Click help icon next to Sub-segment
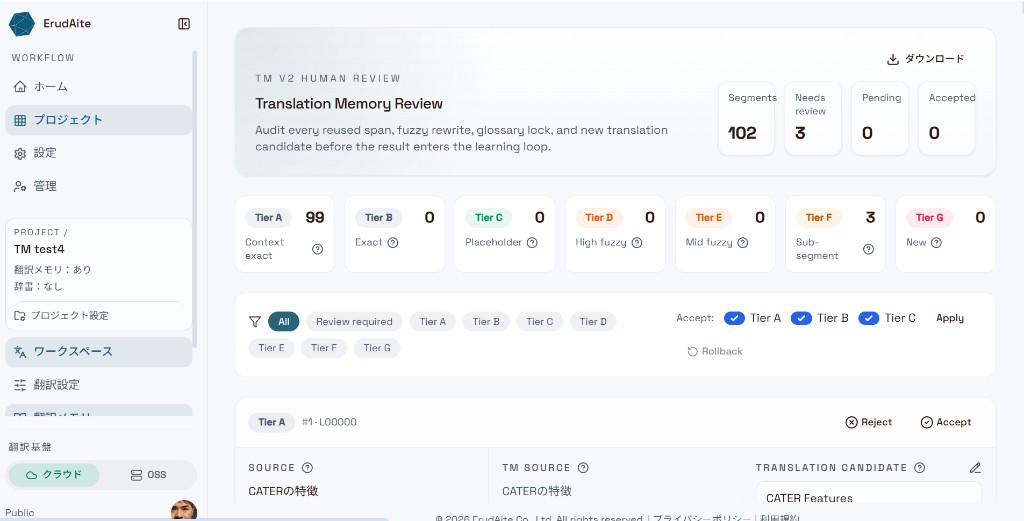 coord(868,249)
